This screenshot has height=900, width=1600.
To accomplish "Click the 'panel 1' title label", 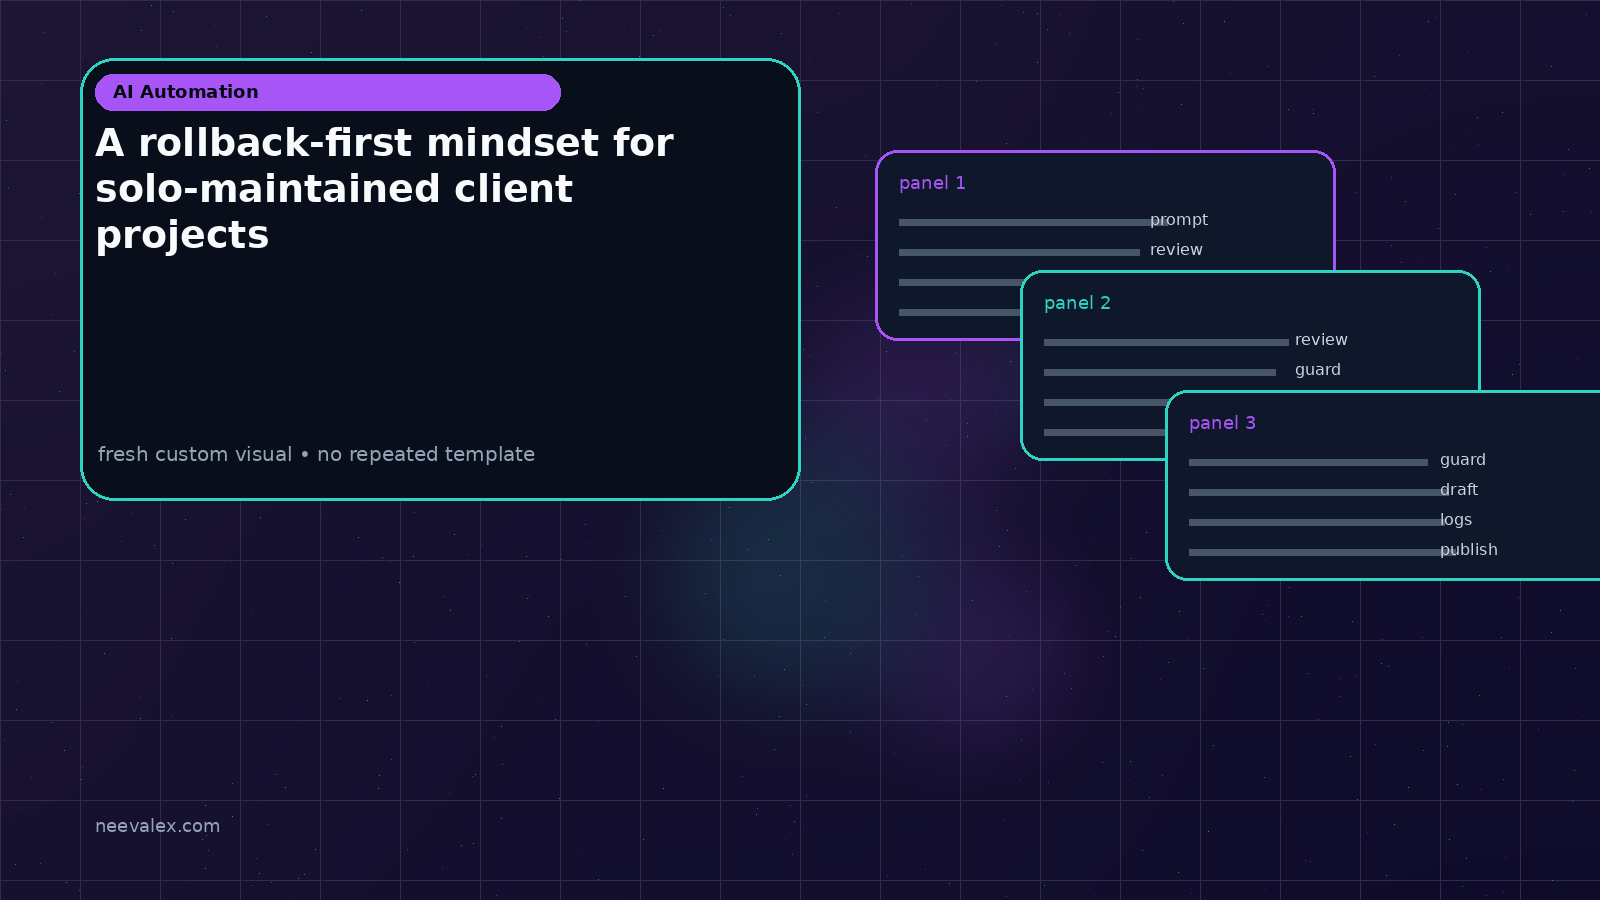I will tap(932, 183).
